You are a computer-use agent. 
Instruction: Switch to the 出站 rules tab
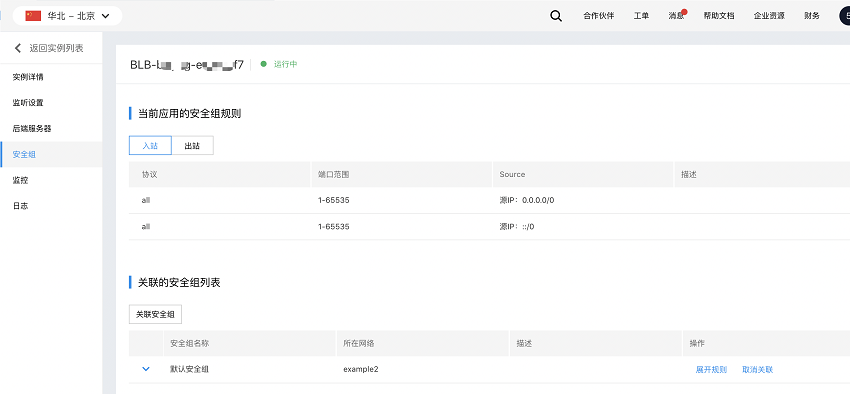pyautogui.click(x=192, y=146)
